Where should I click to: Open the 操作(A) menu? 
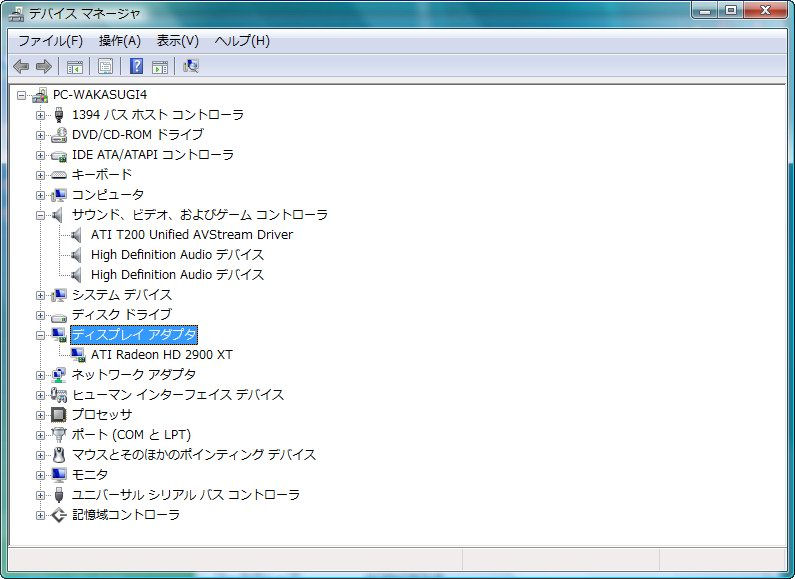pos(119,41)
